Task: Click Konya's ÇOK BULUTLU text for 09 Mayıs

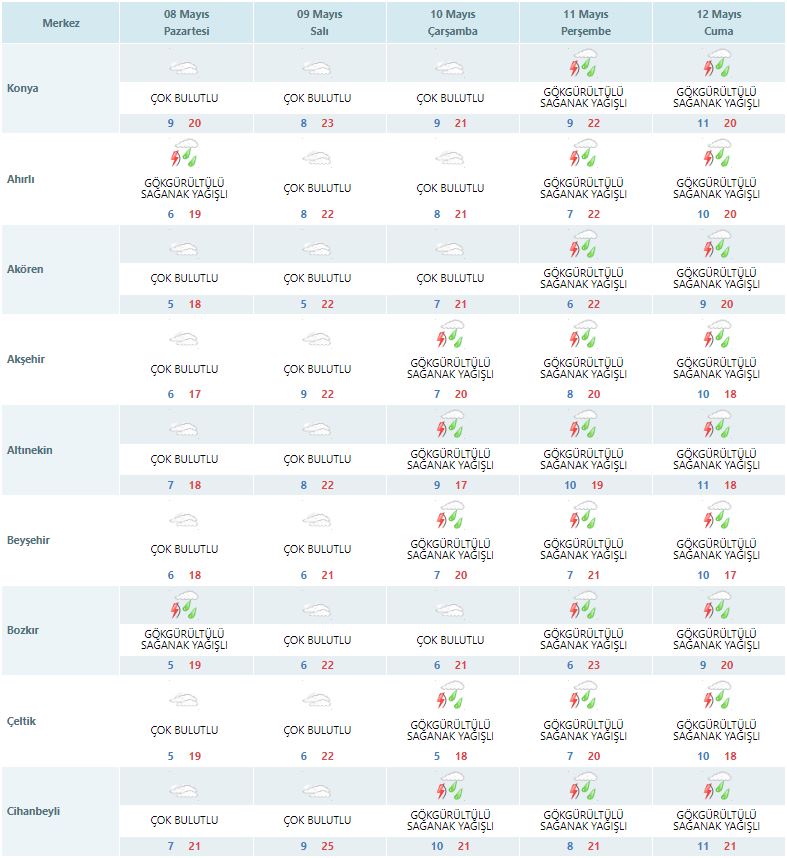Action: coord(317,99)
